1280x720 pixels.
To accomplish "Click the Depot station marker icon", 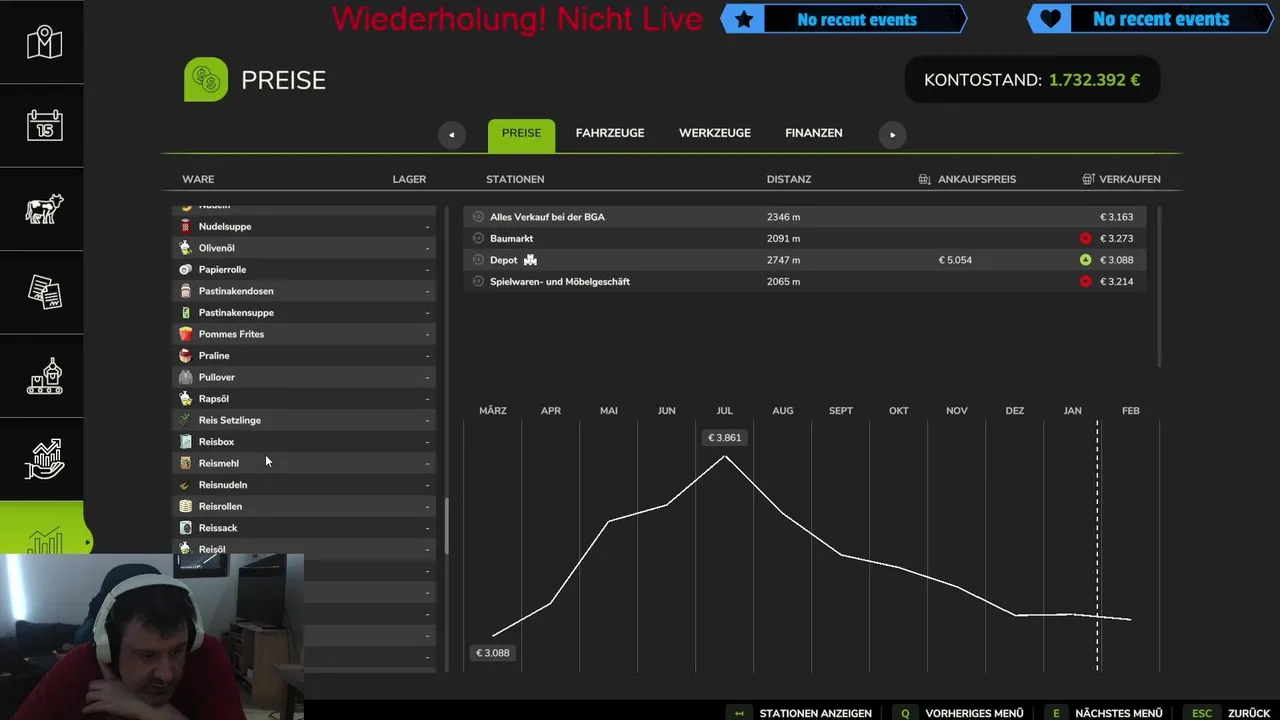I will (x=530, y=260).
